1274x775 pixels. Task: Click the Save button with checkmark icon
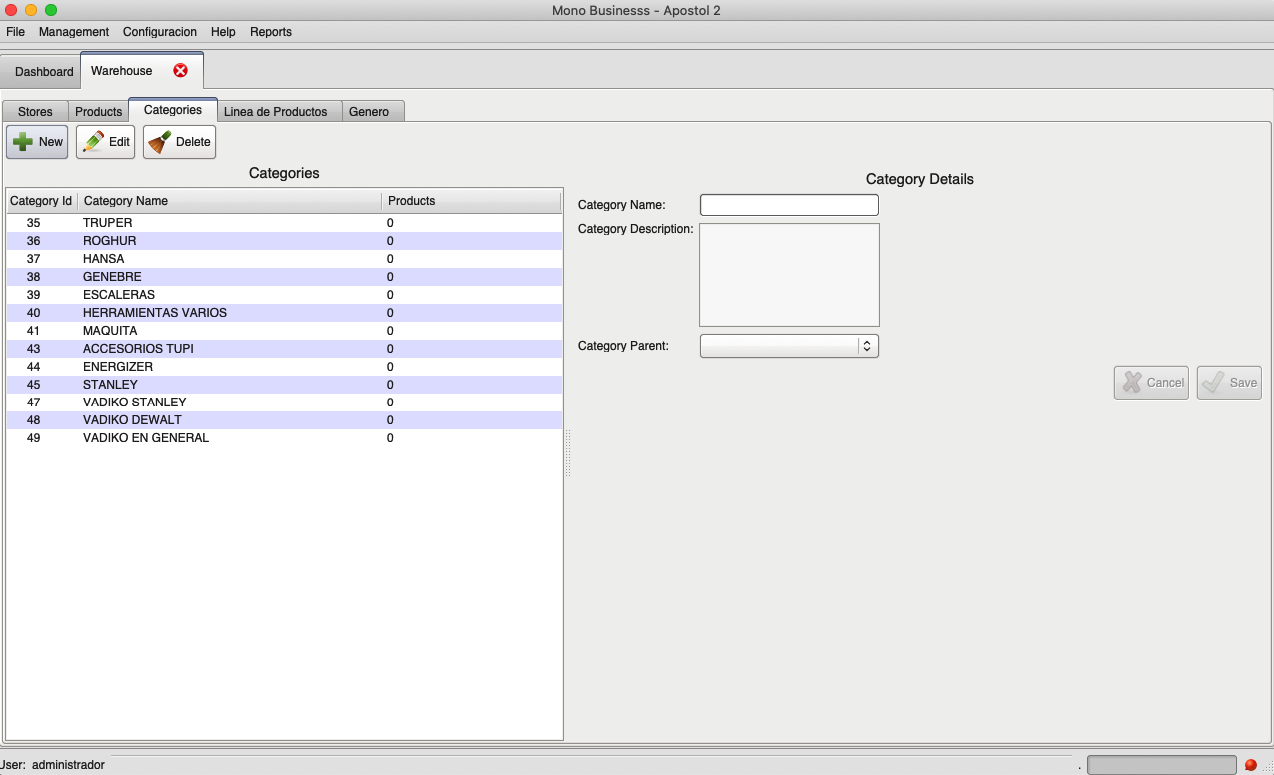tap(1229, 383)
